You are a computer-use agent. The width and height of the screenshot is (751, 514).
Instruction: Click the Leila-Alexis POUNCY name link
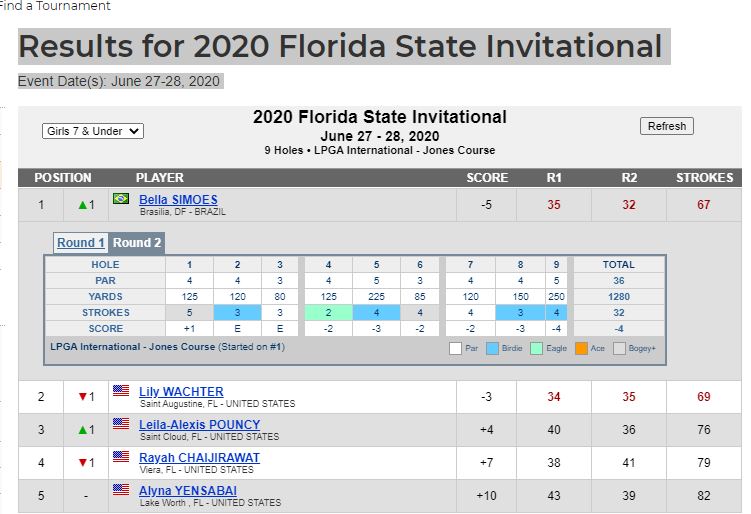point(199,425)
